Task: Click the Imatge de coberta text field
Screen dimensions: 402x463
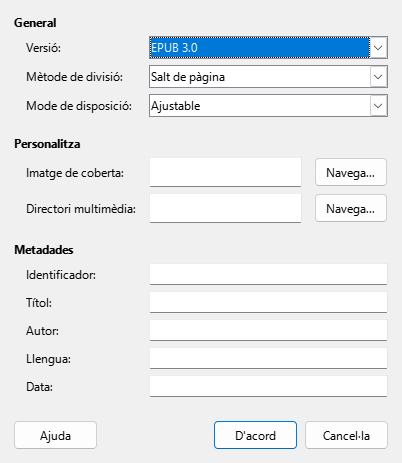Action: point(225,172)
